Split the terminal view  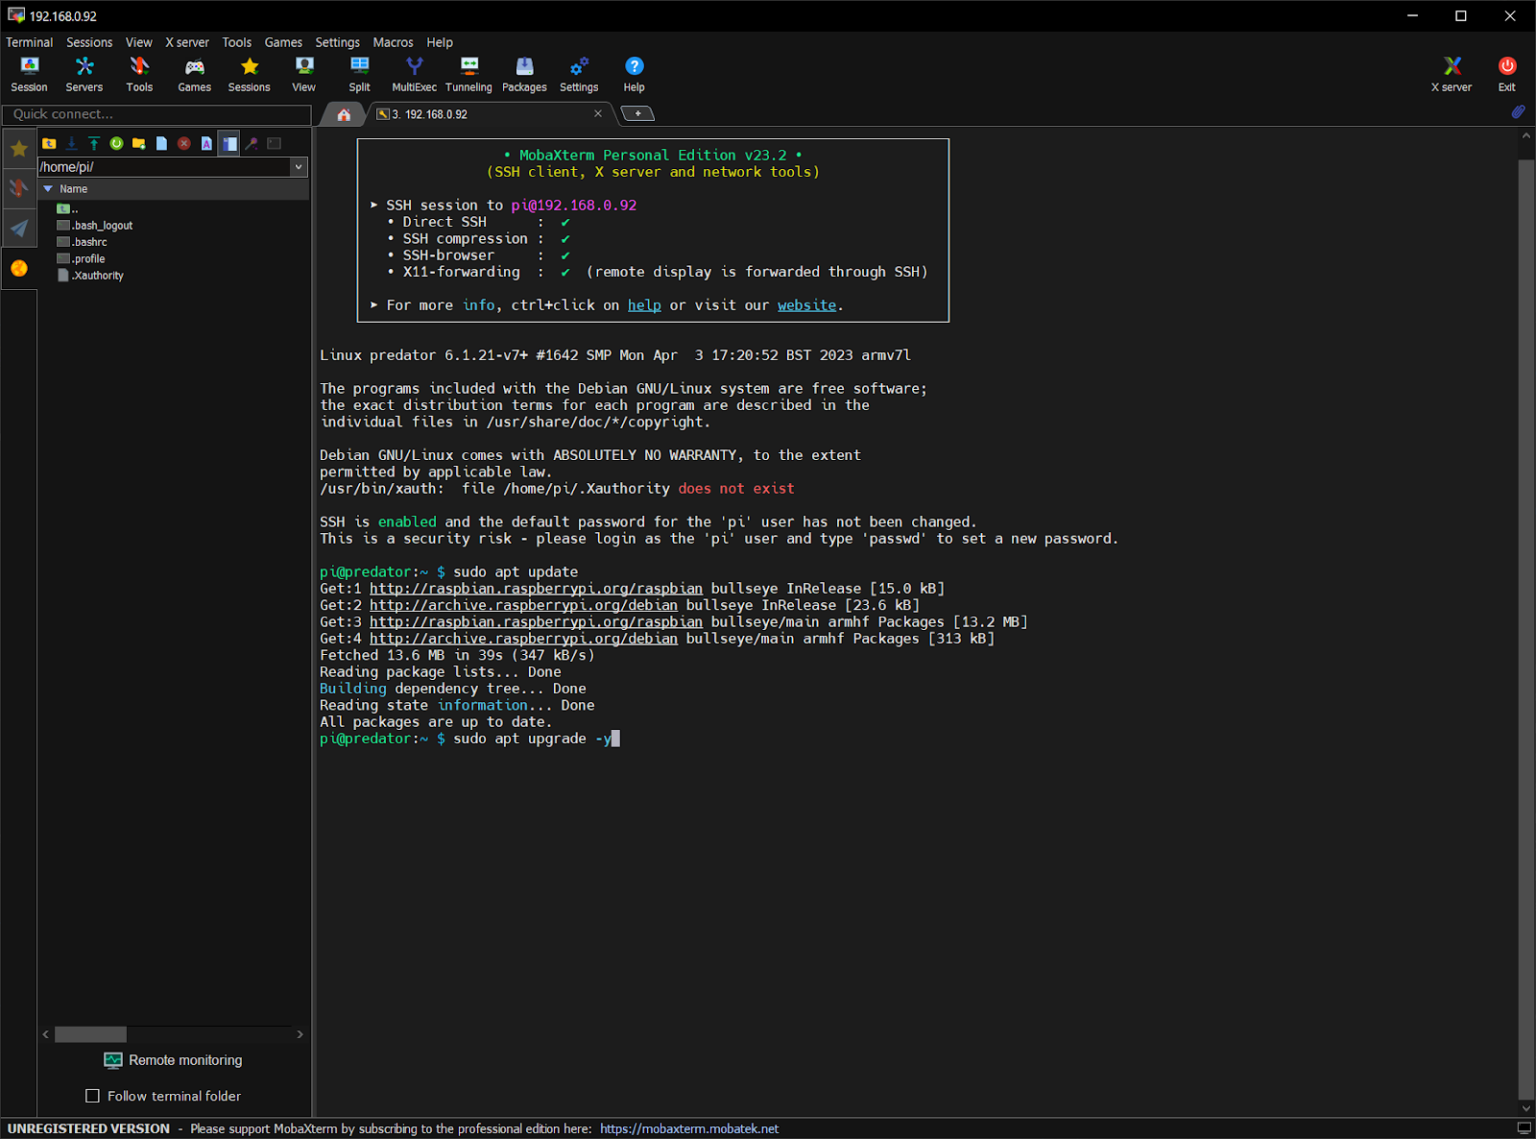tap(360, 70)
